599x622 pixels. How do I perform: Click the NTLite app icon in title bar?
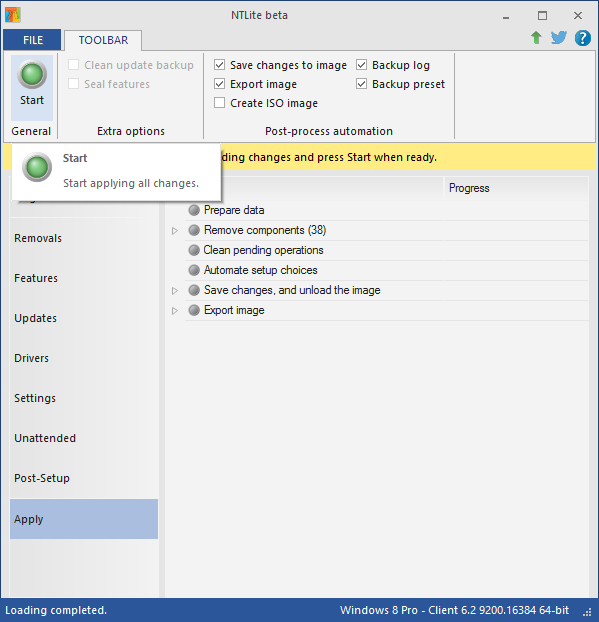13,15
